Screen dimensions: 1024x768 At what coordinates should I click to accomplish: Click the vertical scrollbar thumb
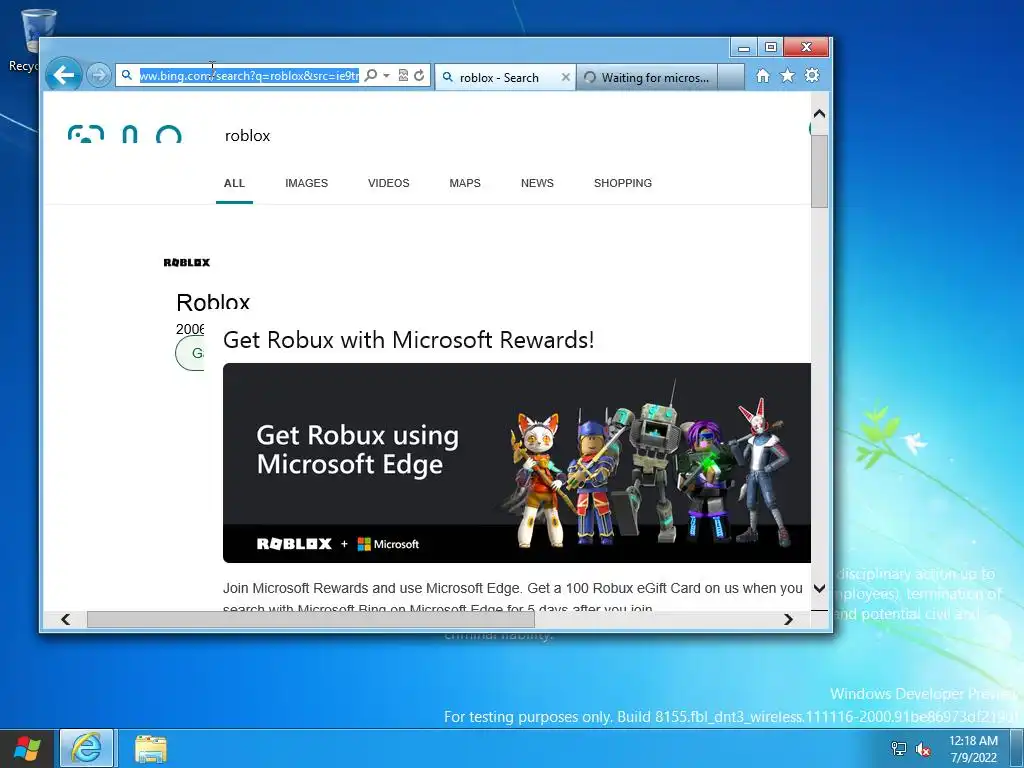[x=819, y=172]
